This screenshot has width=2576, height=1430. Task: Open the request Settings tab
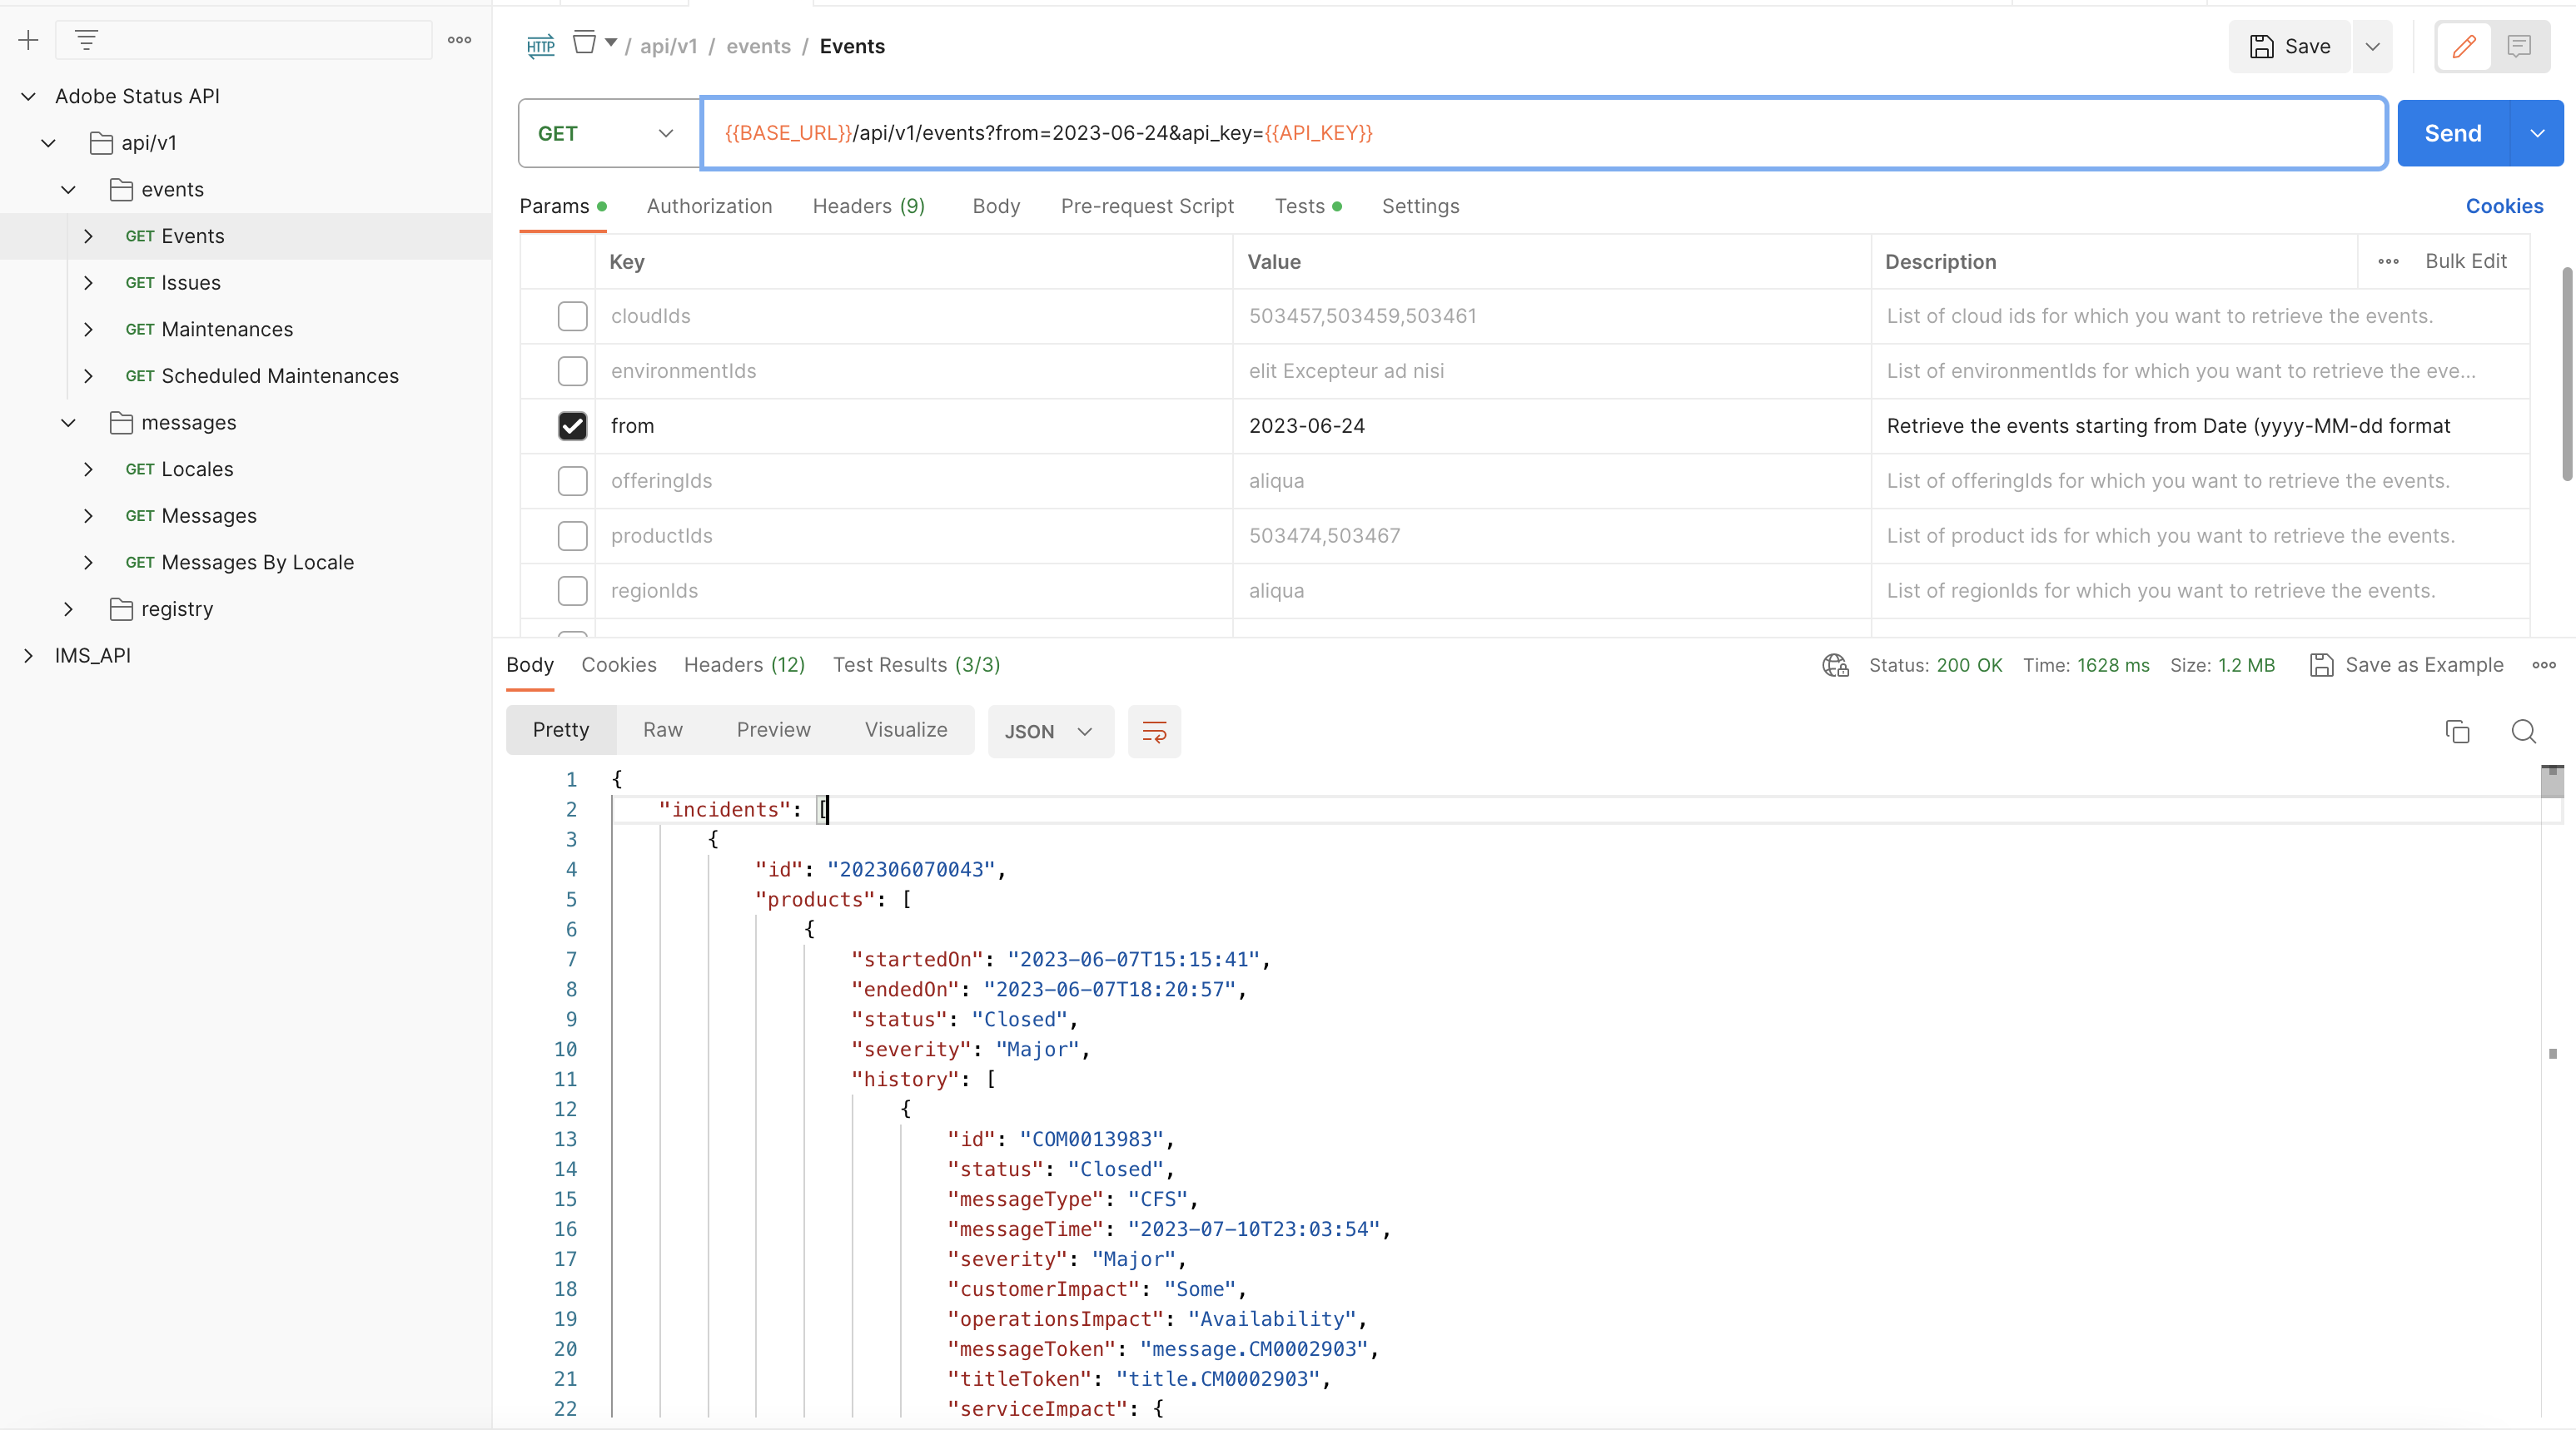click(1420, 206)
